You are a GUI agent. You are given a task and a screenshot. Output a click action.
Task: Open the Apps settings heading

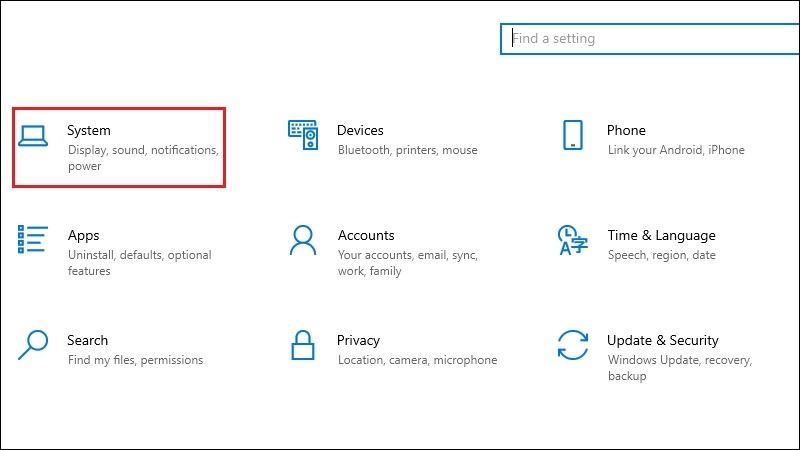(x=84, y=236)
